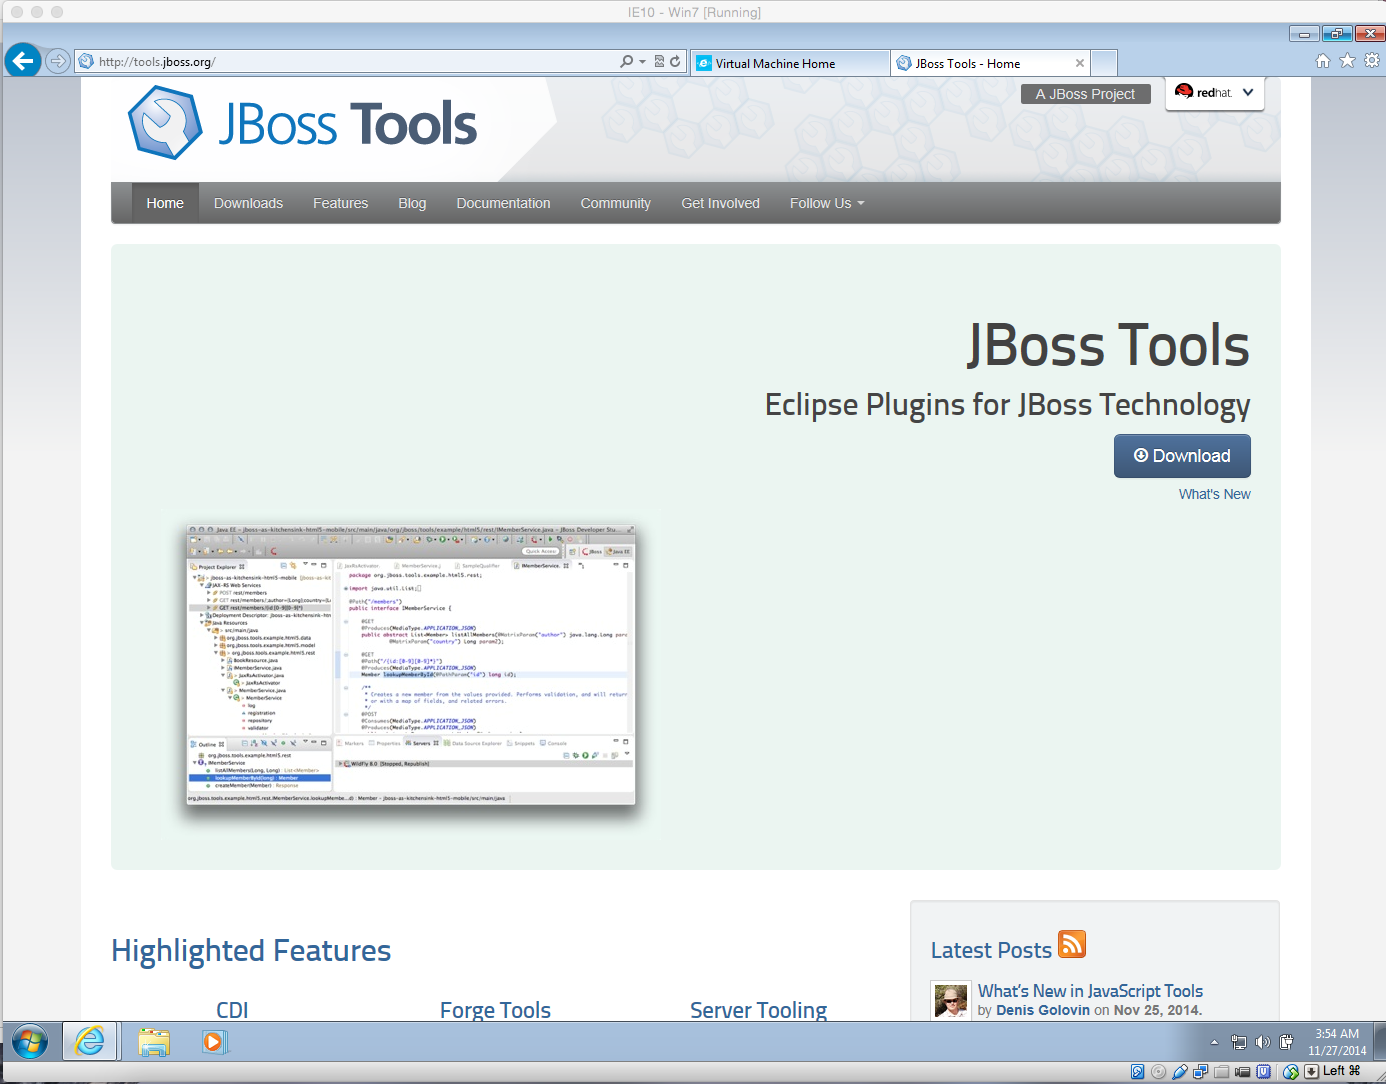Open the Windows Start menu orb
Image resolution: width=1386 pixels, height=1084 pixels.
tap(30, 1042)
